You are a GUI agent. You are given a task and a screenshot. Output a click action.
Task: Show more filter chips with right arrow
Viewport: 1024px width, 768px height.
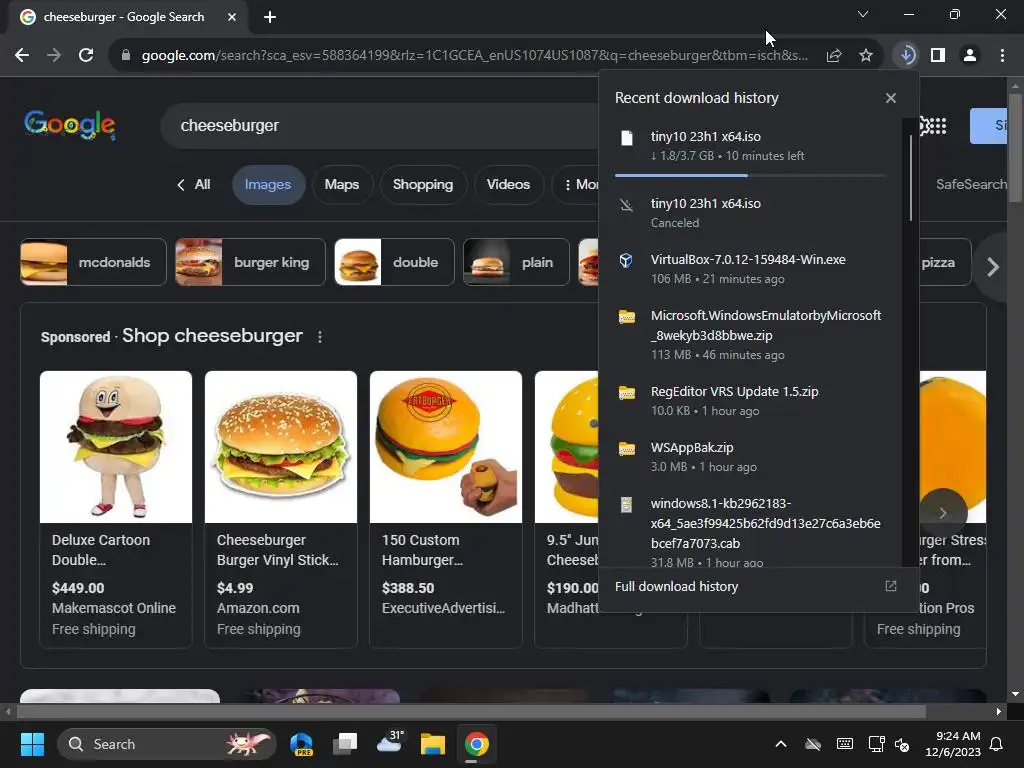pos(993,266)
